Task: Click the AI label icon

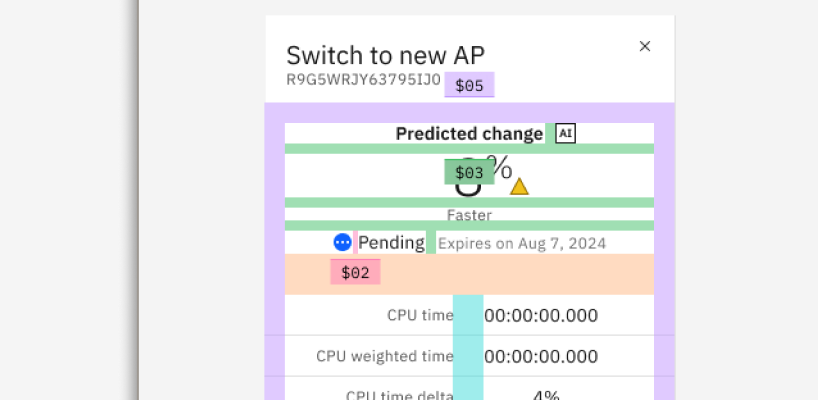Action: [x=566, y=134]
